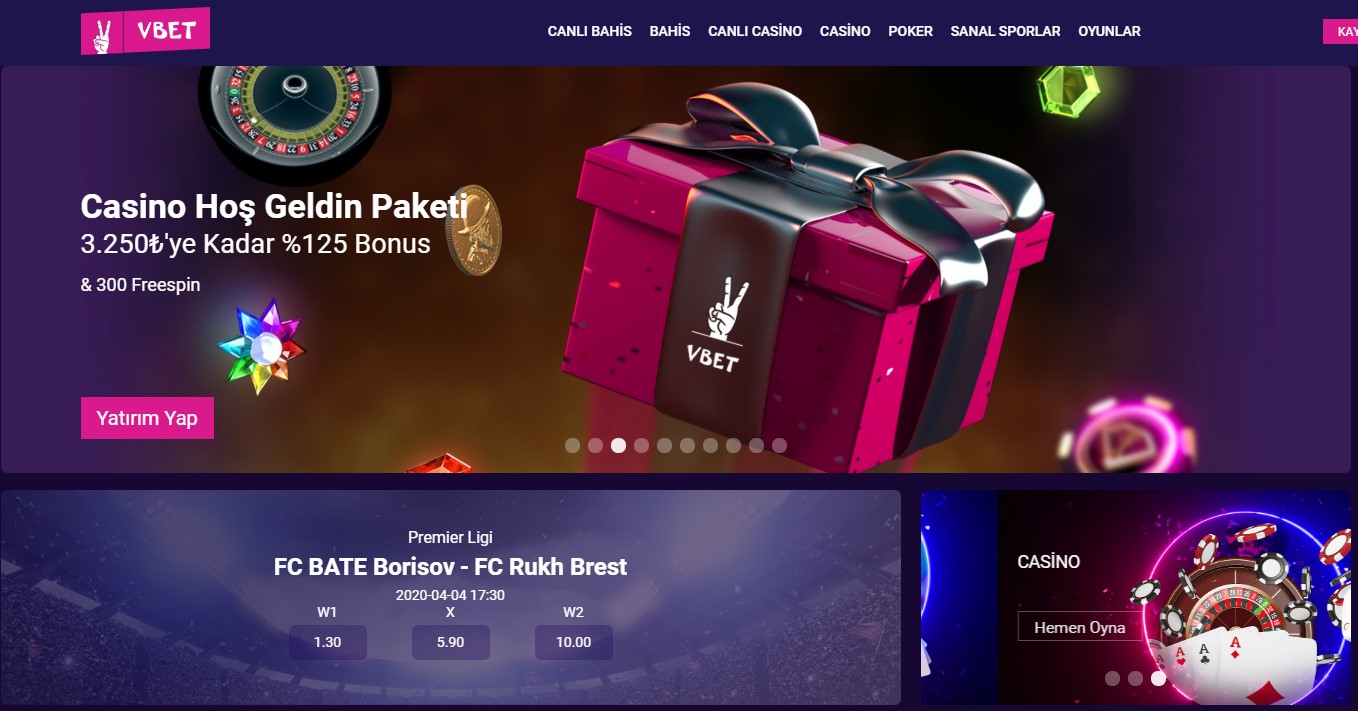Click the Yatırım Yap button

[147, 418]
